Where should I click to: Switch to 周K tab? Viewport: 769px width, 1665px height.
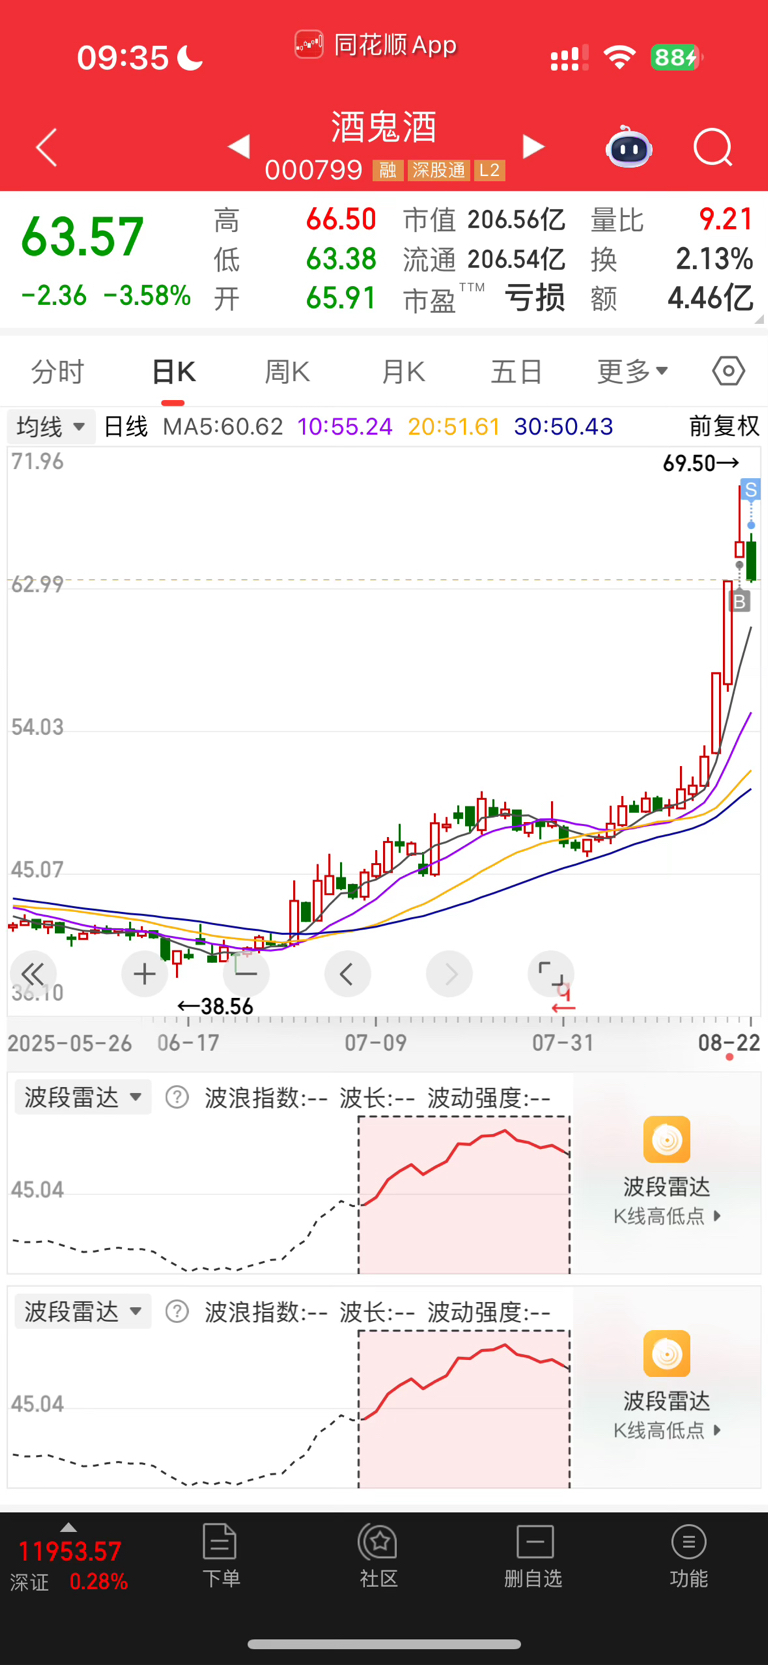288,372
